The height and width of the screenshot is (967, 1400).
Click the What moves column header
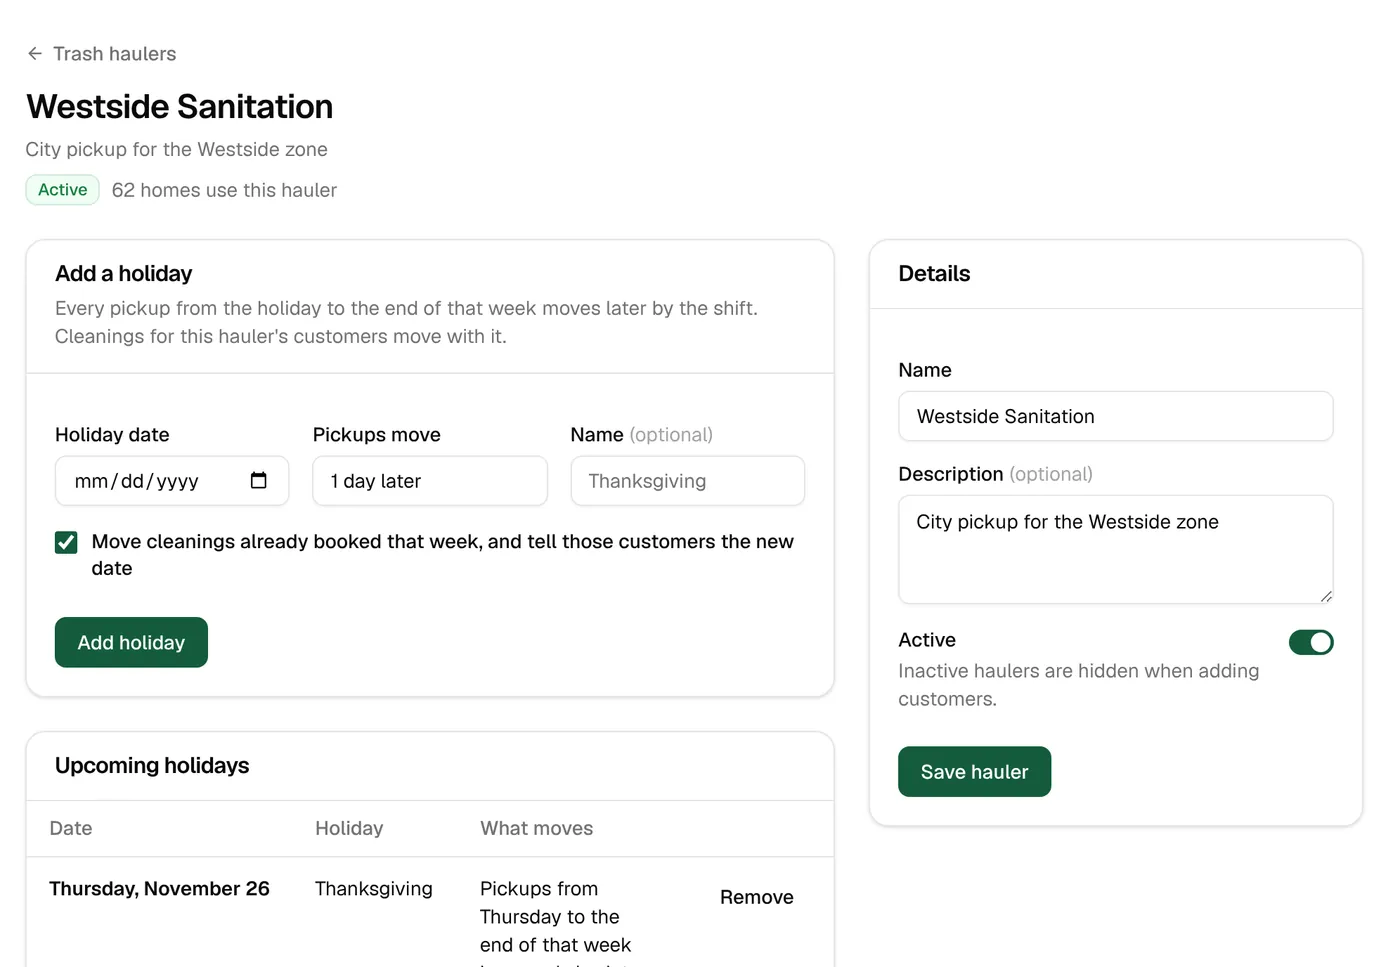537,828
